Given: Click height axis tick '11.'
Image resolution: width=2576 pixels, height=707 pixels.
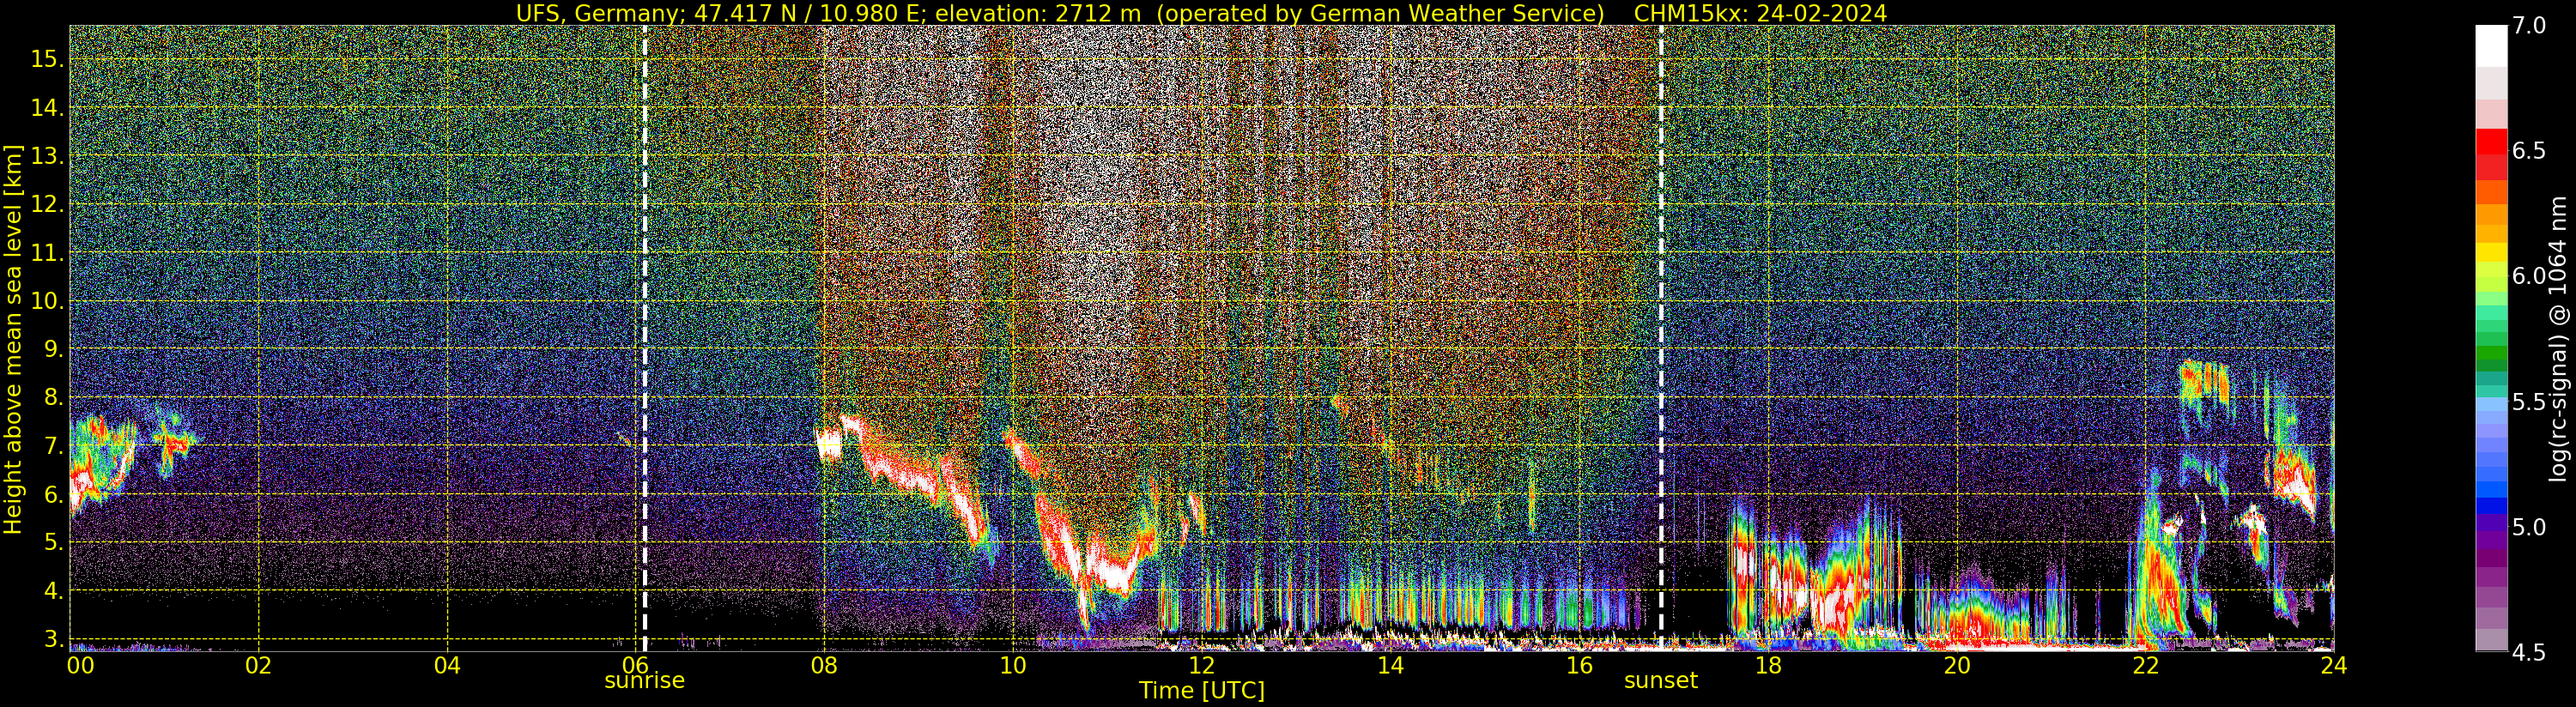Looking at the screenshot, I should (46, 253).
